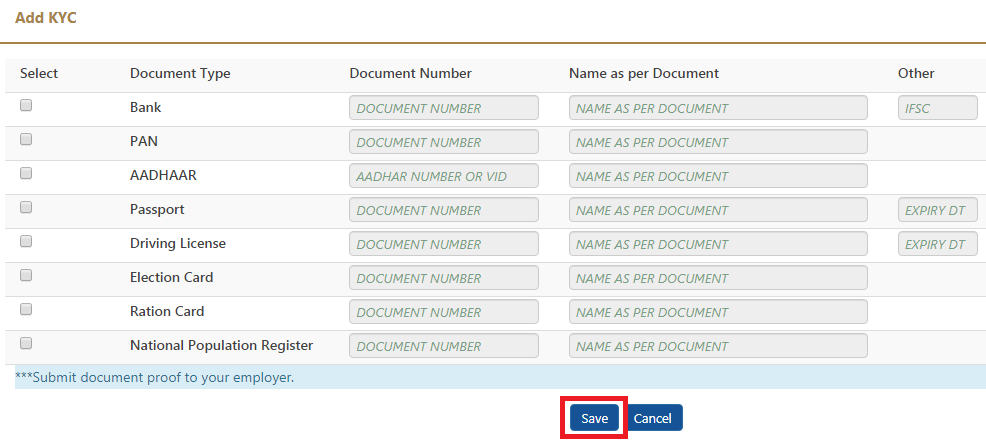
Task: Click the Cancel button
Action: pos(653,418)
